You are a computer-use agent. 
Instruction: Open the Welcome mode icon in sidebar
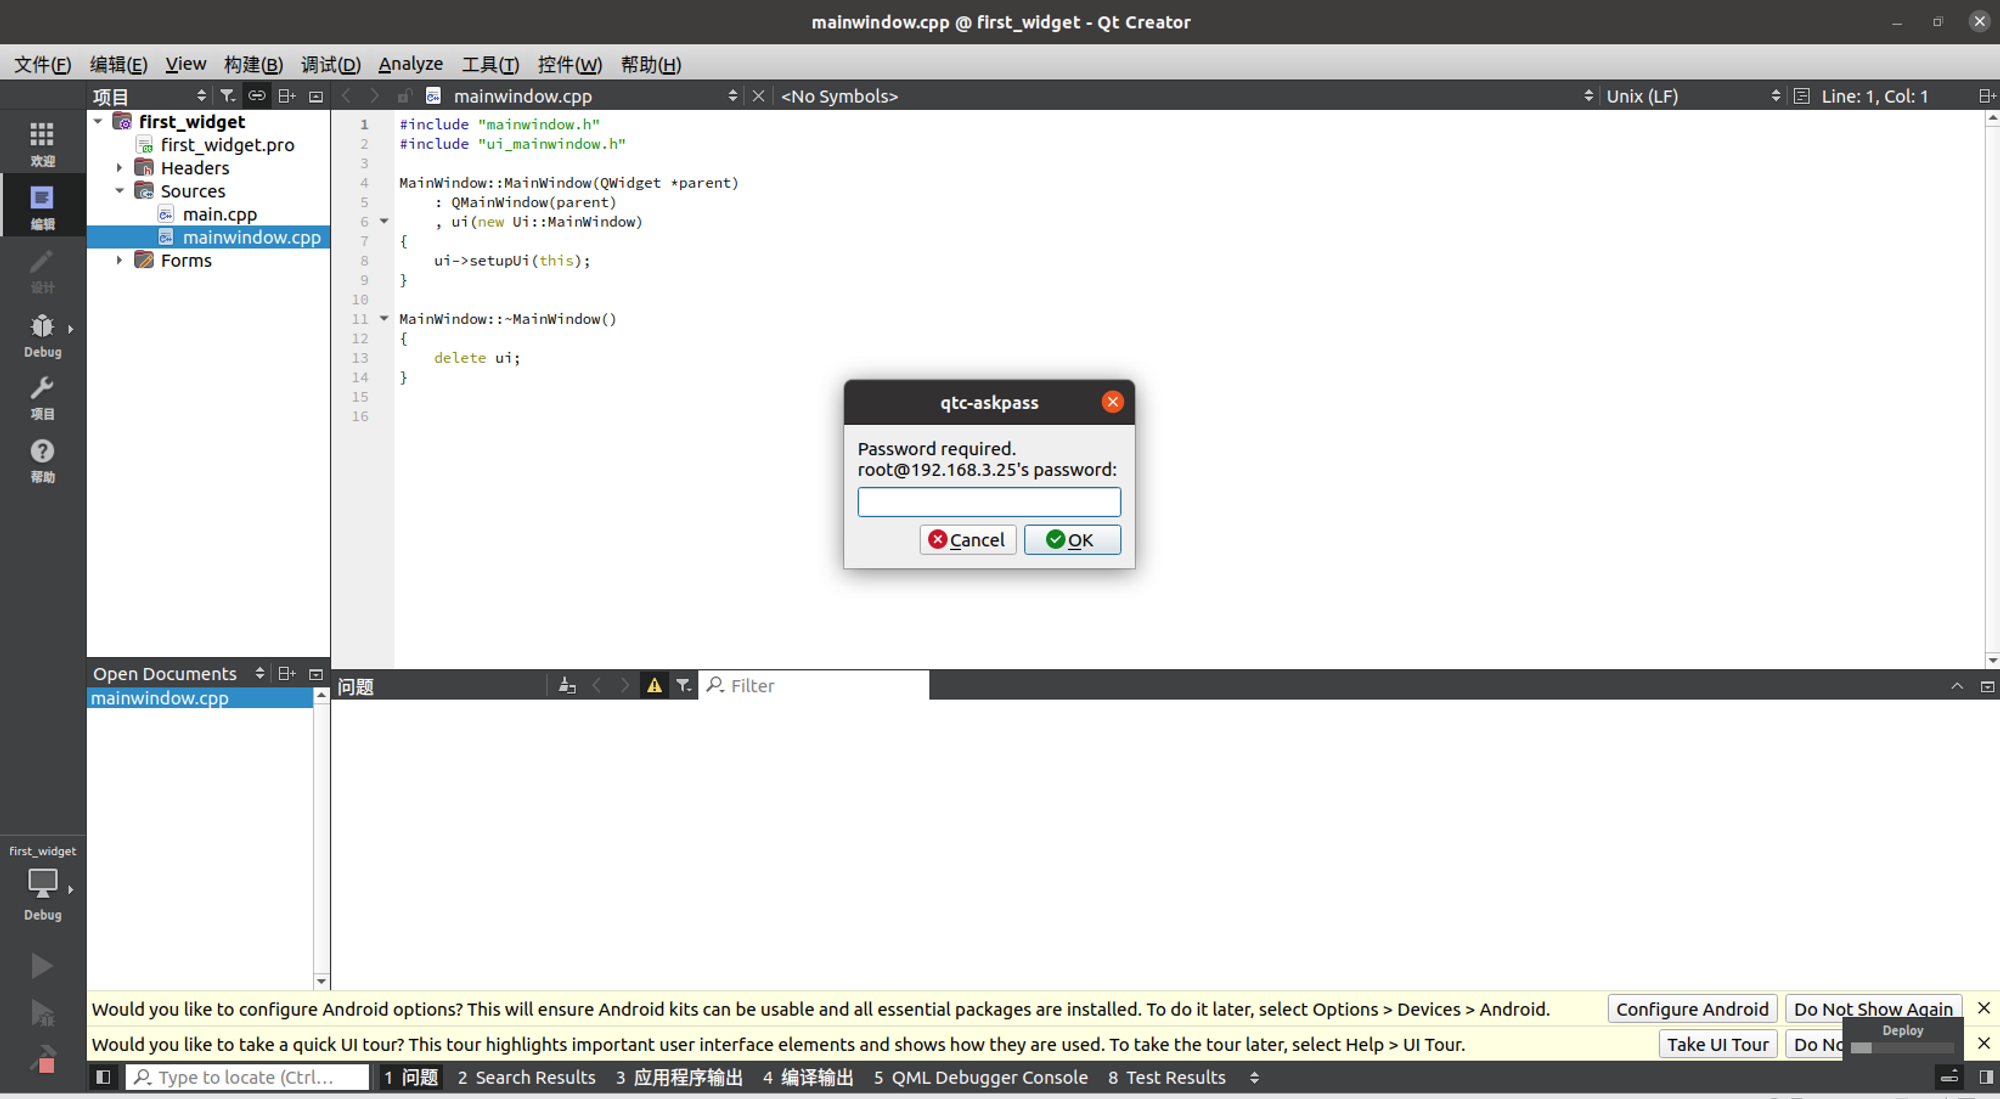42,143
